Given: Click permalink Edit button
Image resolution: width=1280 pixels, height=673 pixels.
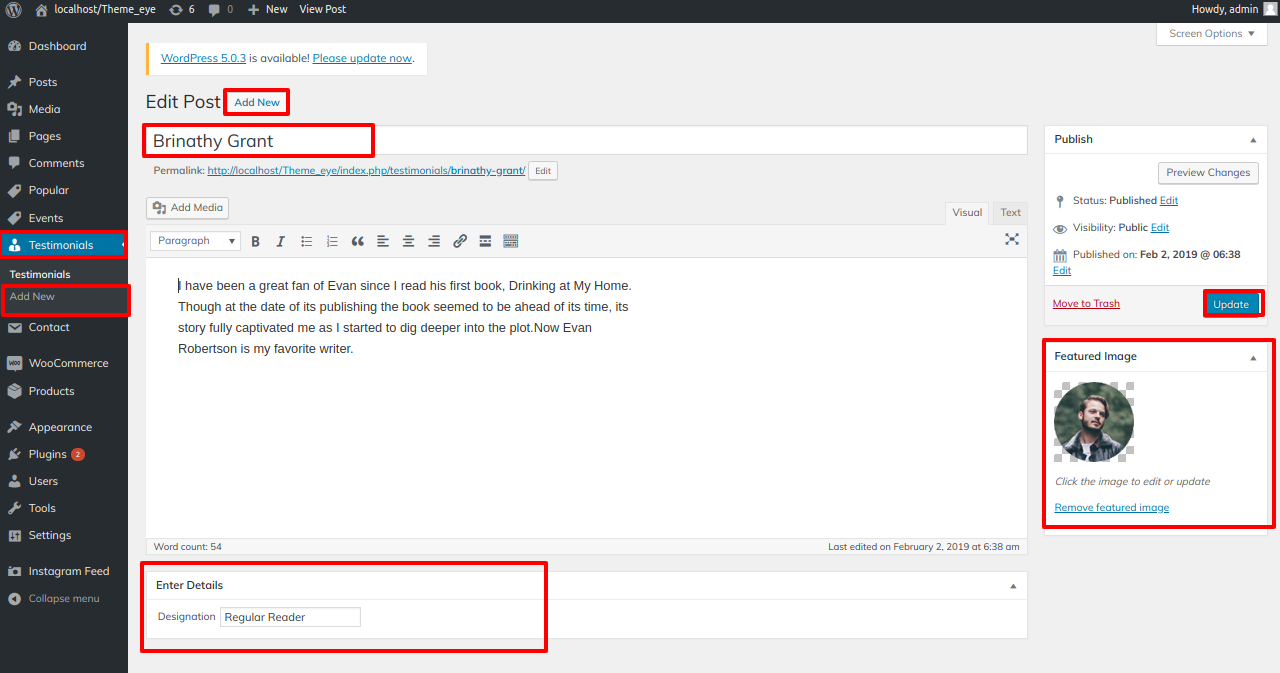Looking at the screenshot, I should (x=543, y=171).
